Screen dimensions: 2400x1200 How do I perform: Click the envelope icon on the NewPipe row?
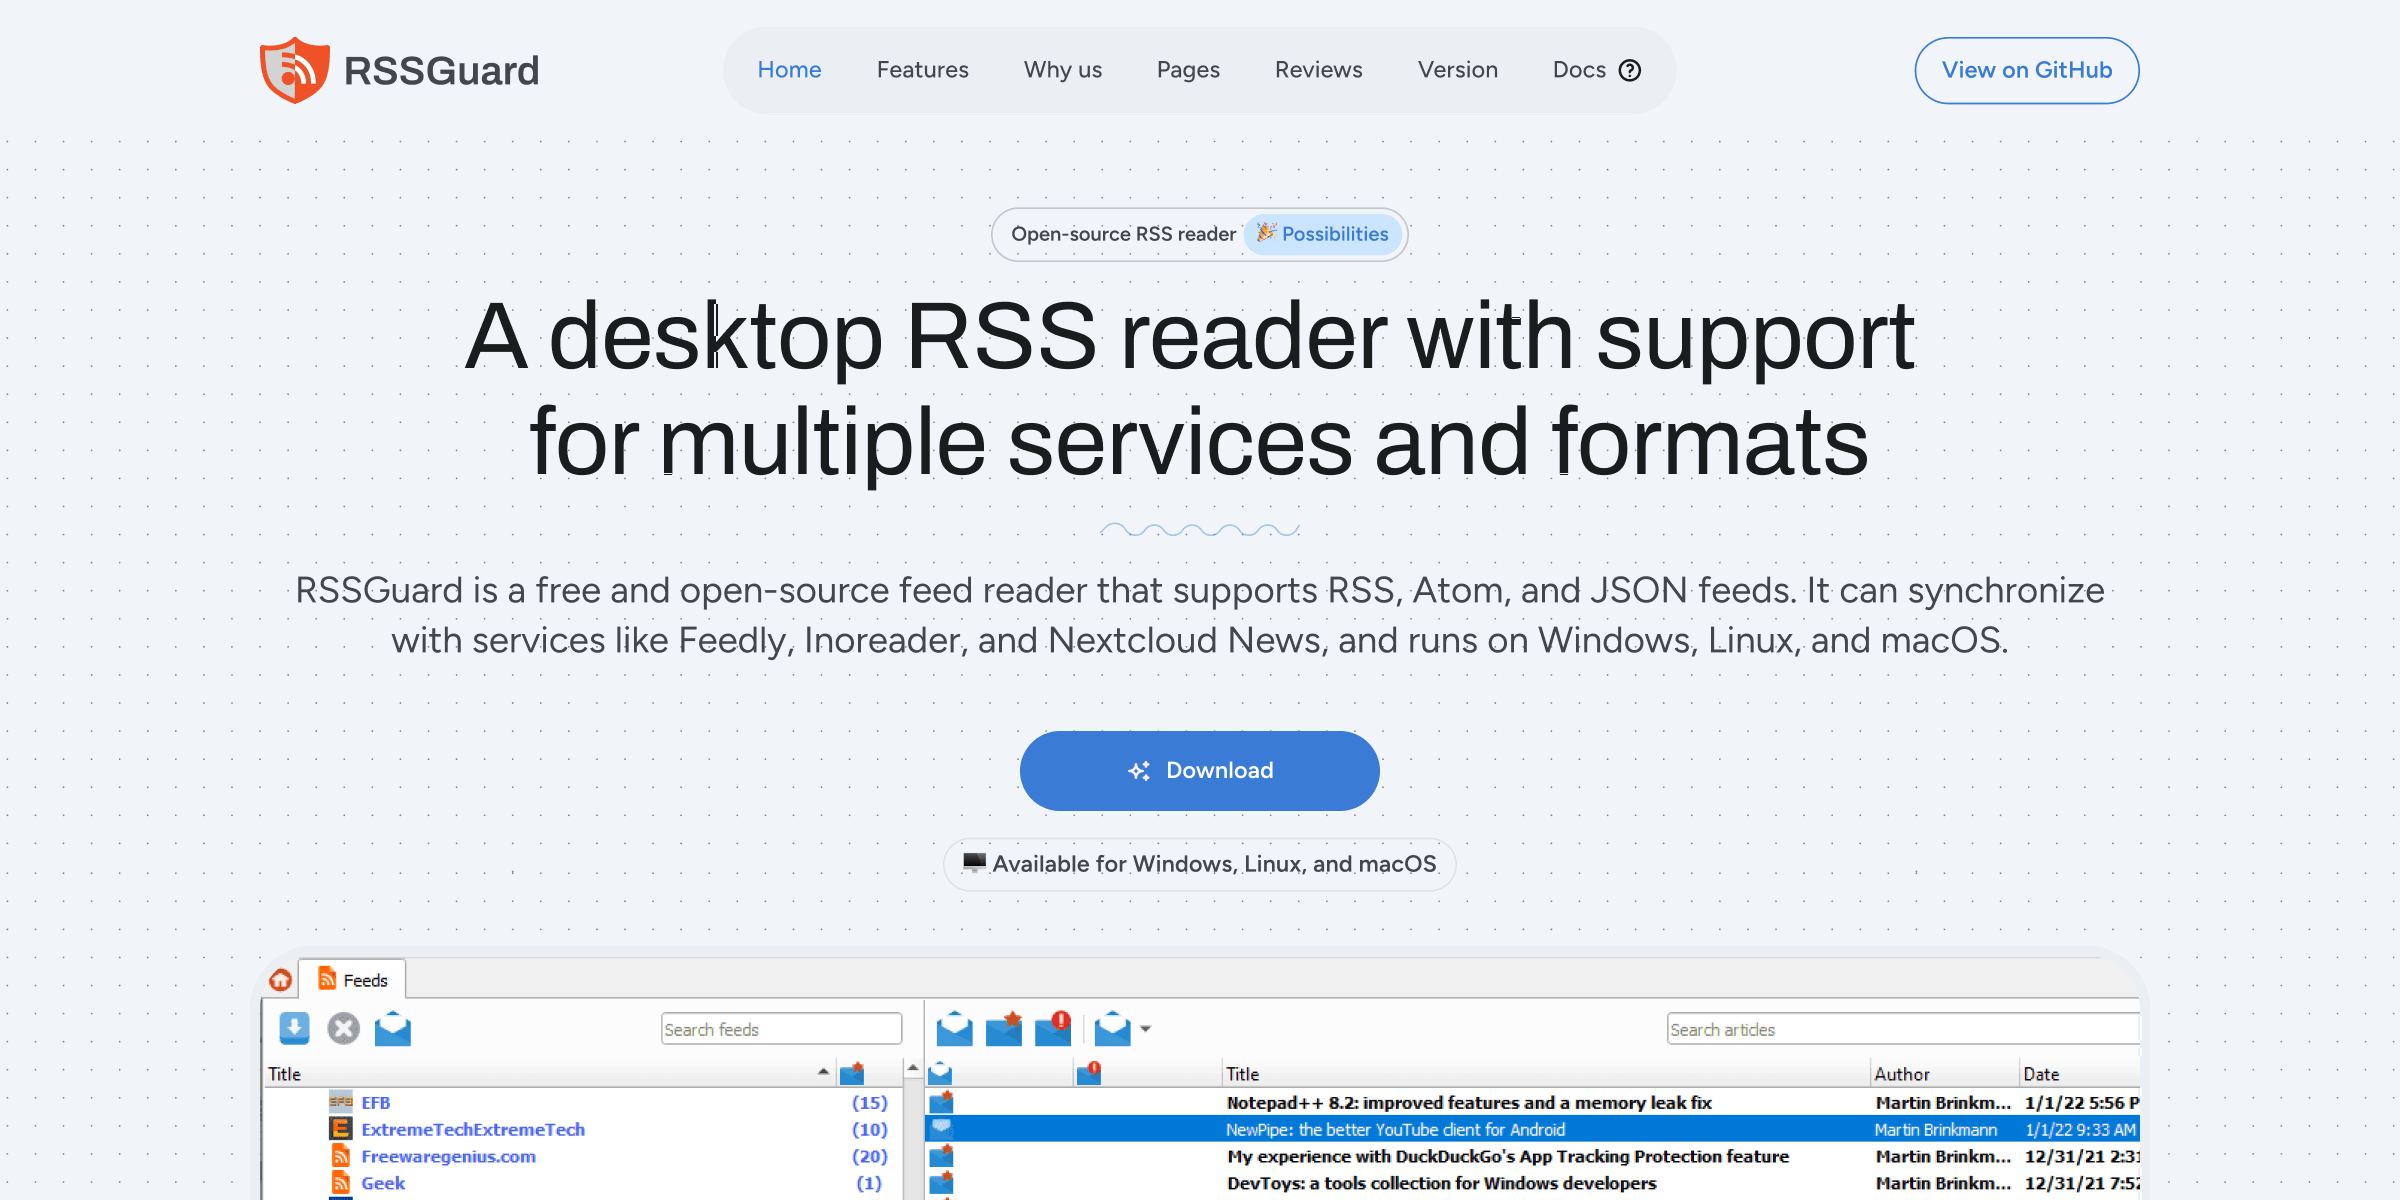941,1128
